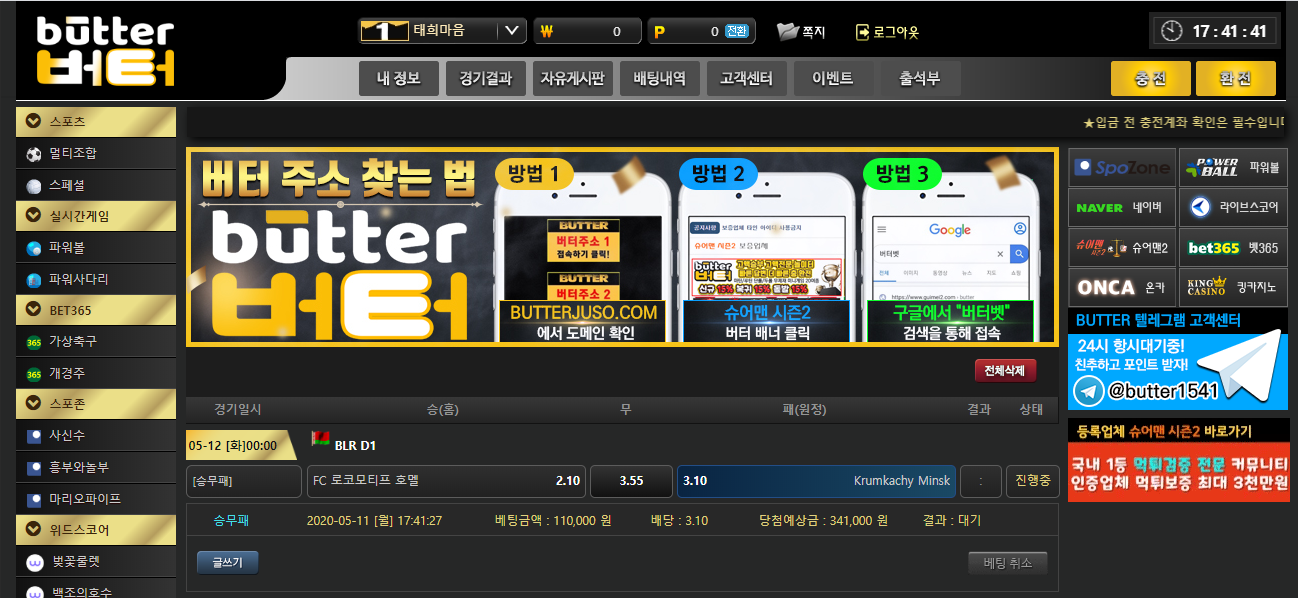Collapse the 실시간게임 sidebar section
The image size is (1298, 598).
[34, 215]
